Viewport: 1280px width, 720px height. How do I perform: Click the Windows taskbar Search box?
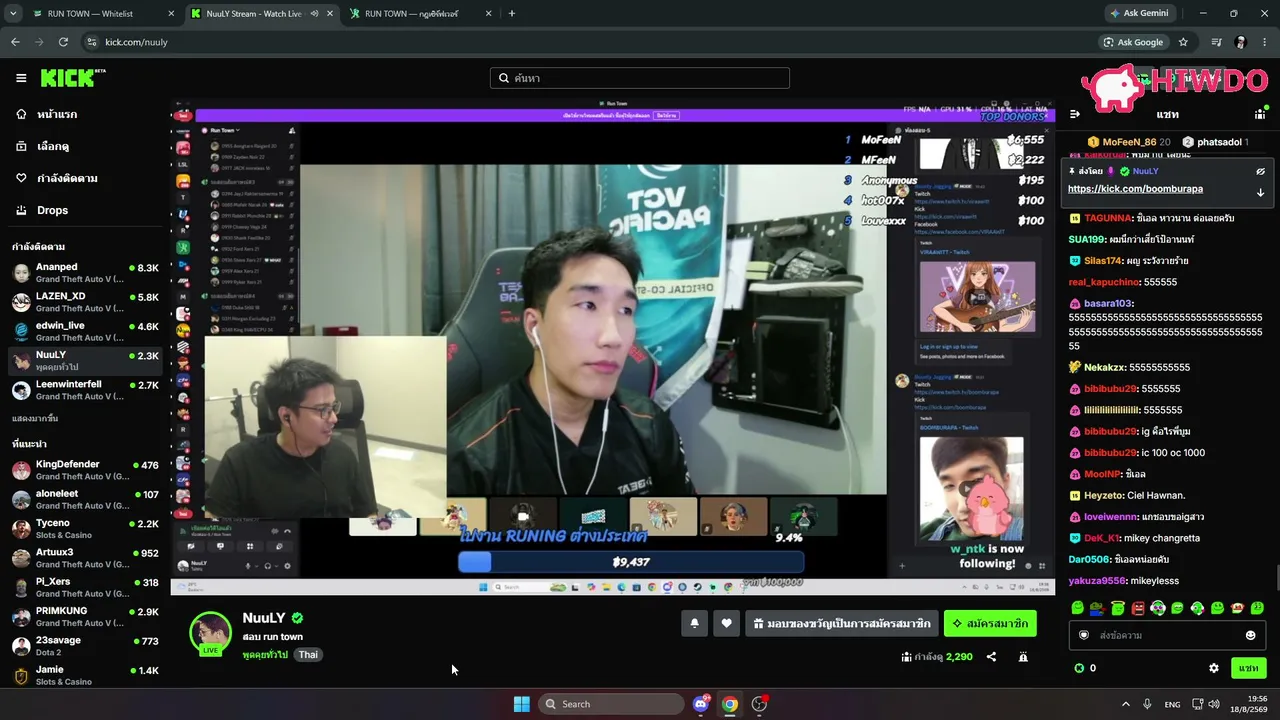611,704
